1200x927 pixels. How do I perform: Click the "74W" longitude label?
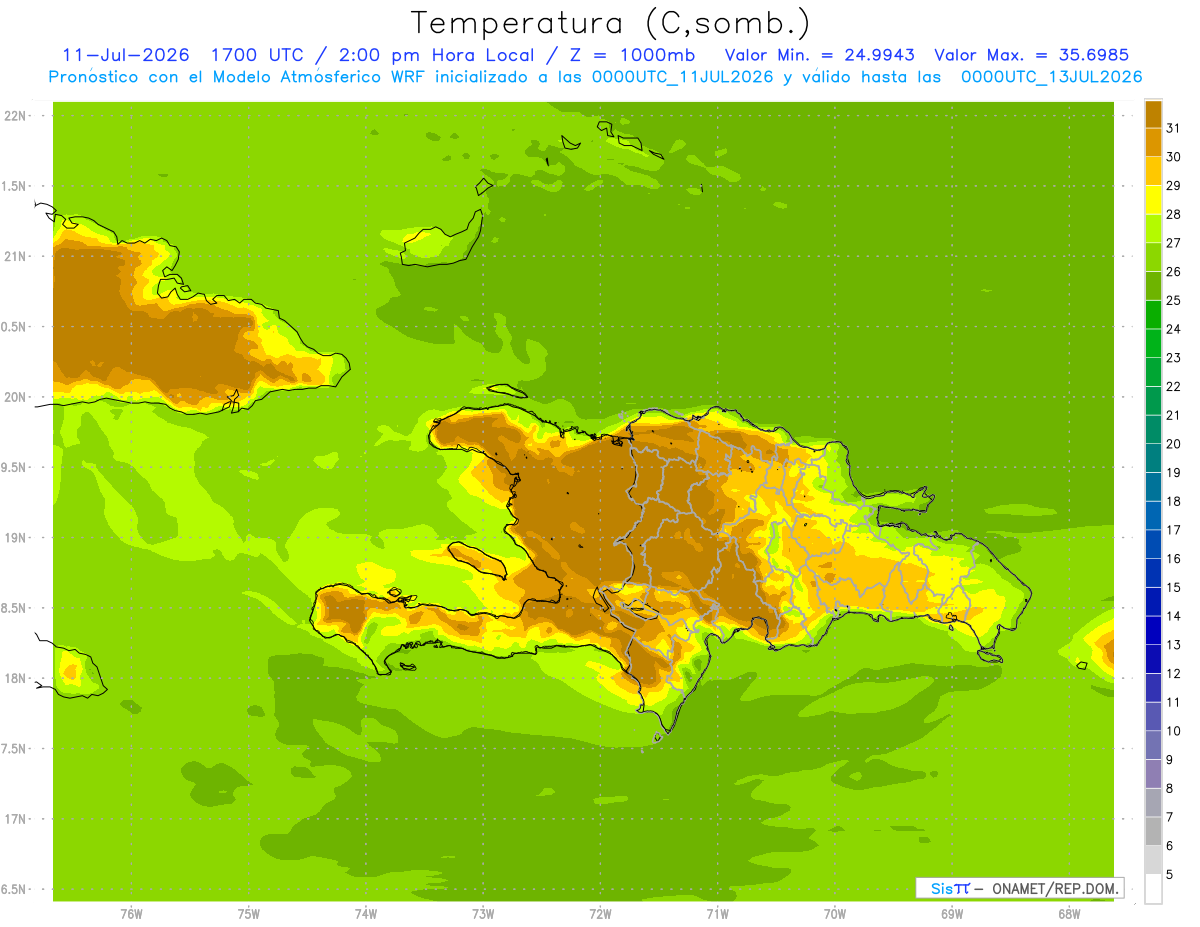point(365,914)
